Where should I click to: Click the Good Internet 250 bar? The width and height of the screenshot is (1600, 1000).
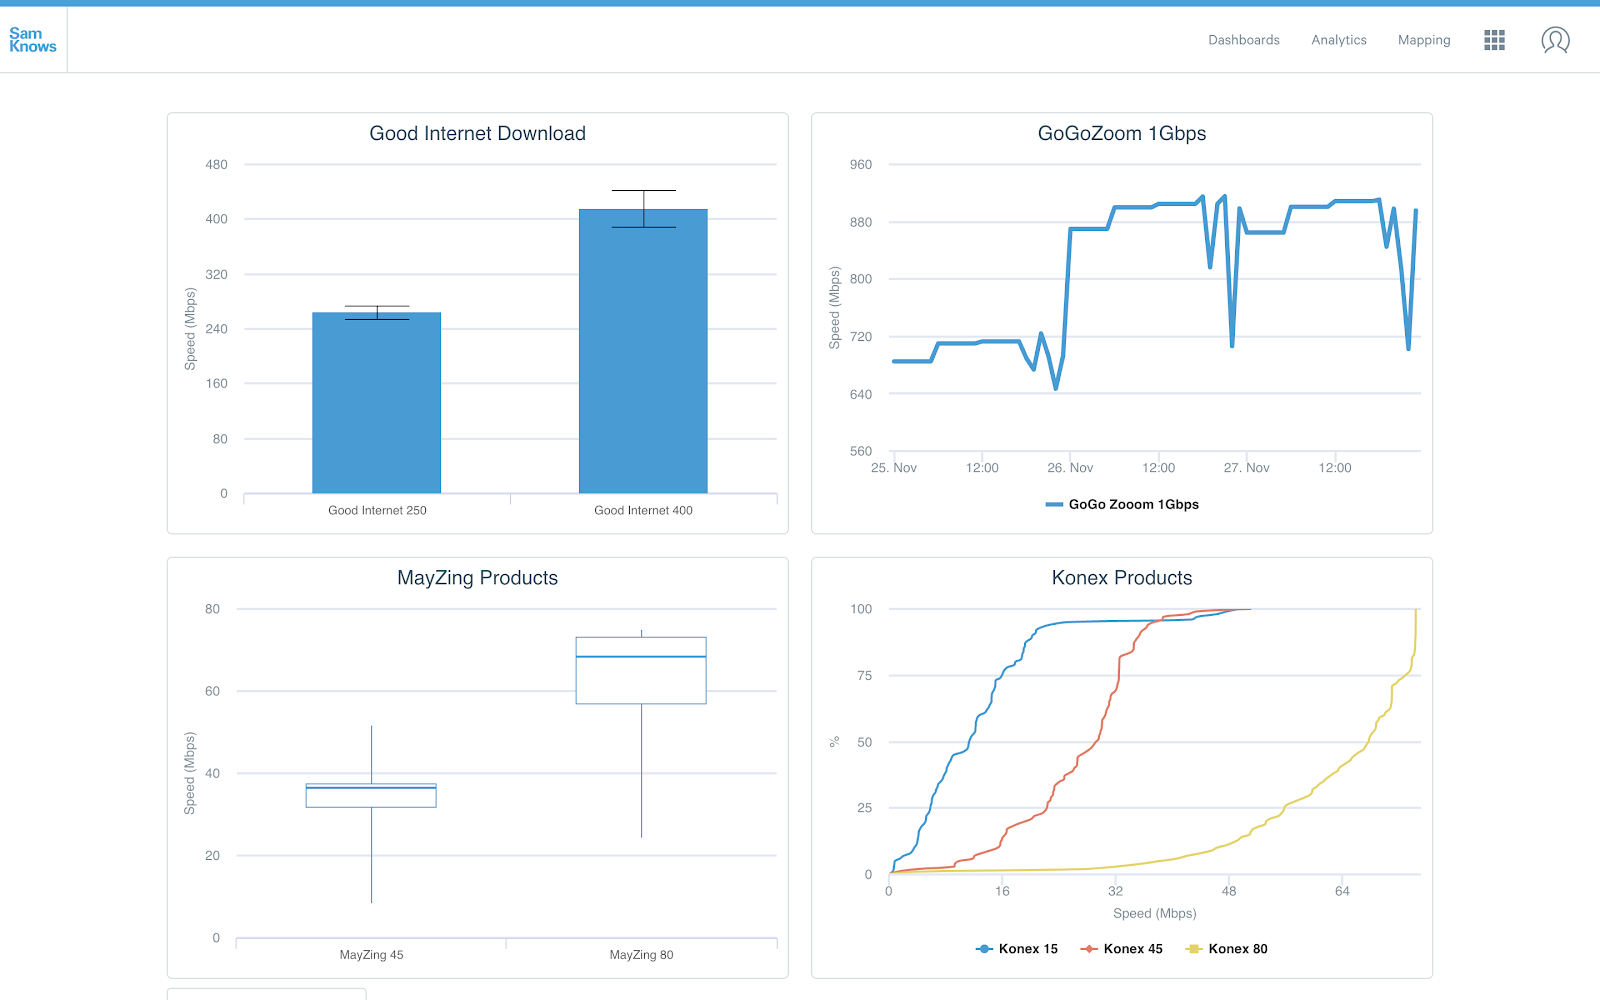377,403
